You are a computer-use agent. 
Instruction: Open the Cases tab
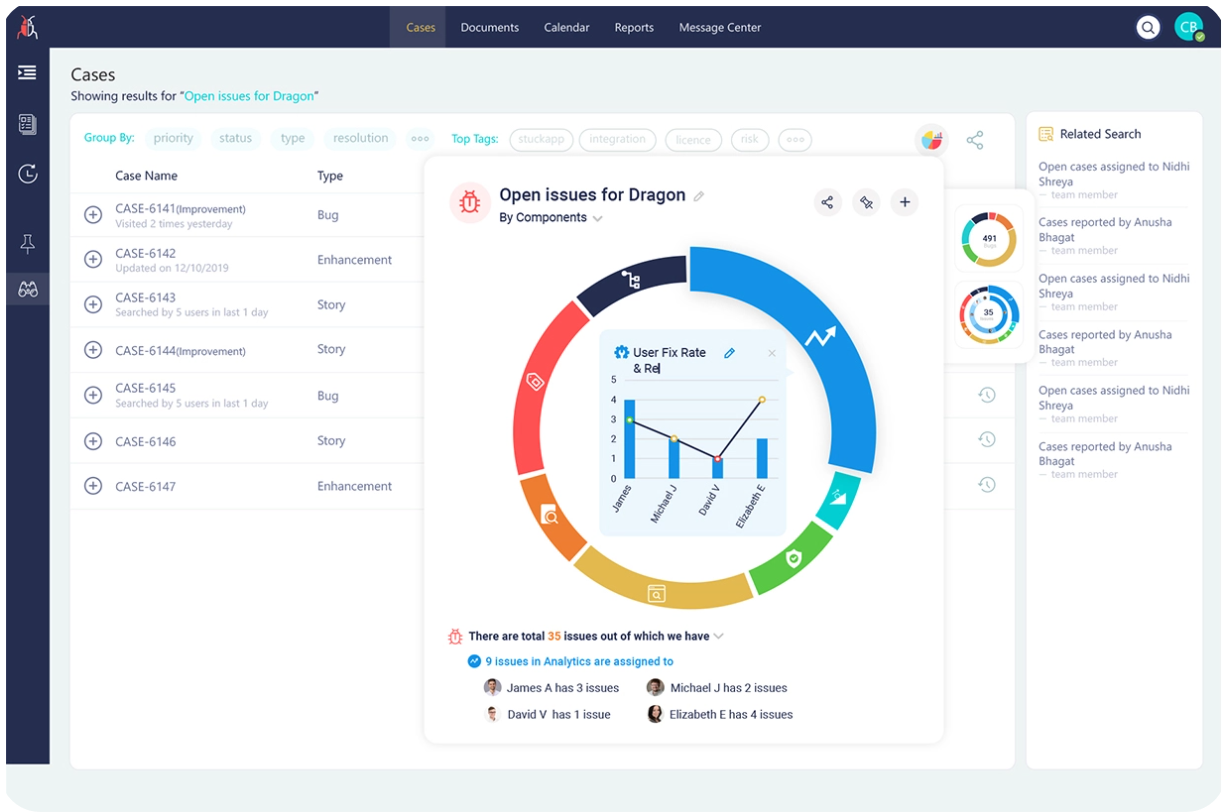420,28
